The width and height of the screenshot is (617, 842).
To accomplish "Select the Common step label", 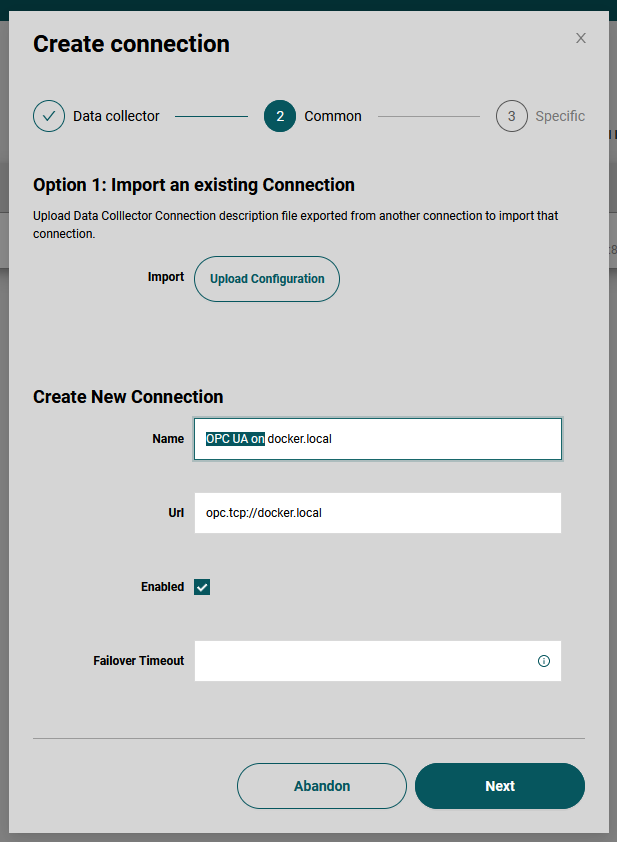I will pos(333,116).
